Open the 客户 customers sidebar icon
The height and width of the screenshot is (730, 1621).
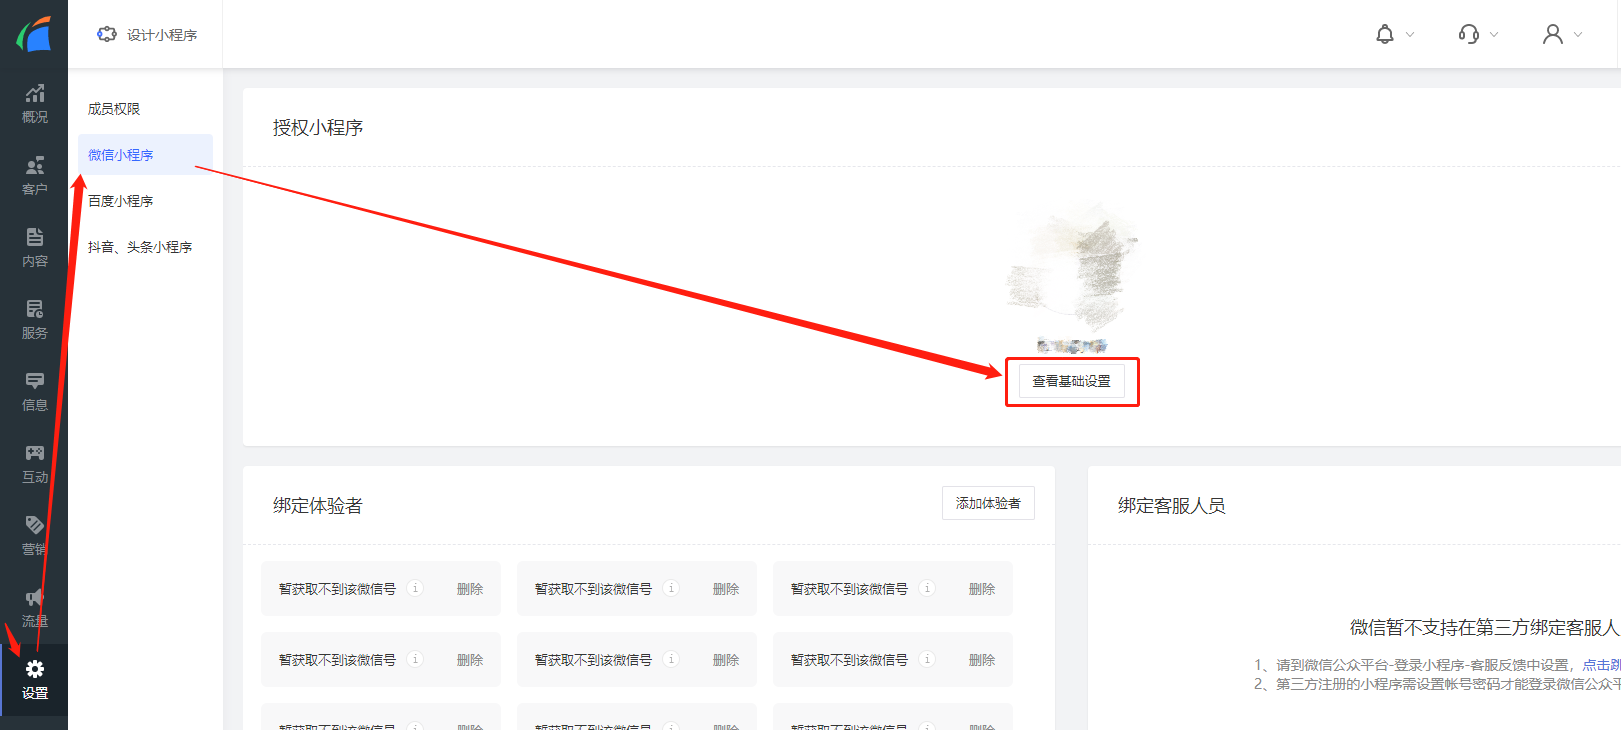coord(34,176)
